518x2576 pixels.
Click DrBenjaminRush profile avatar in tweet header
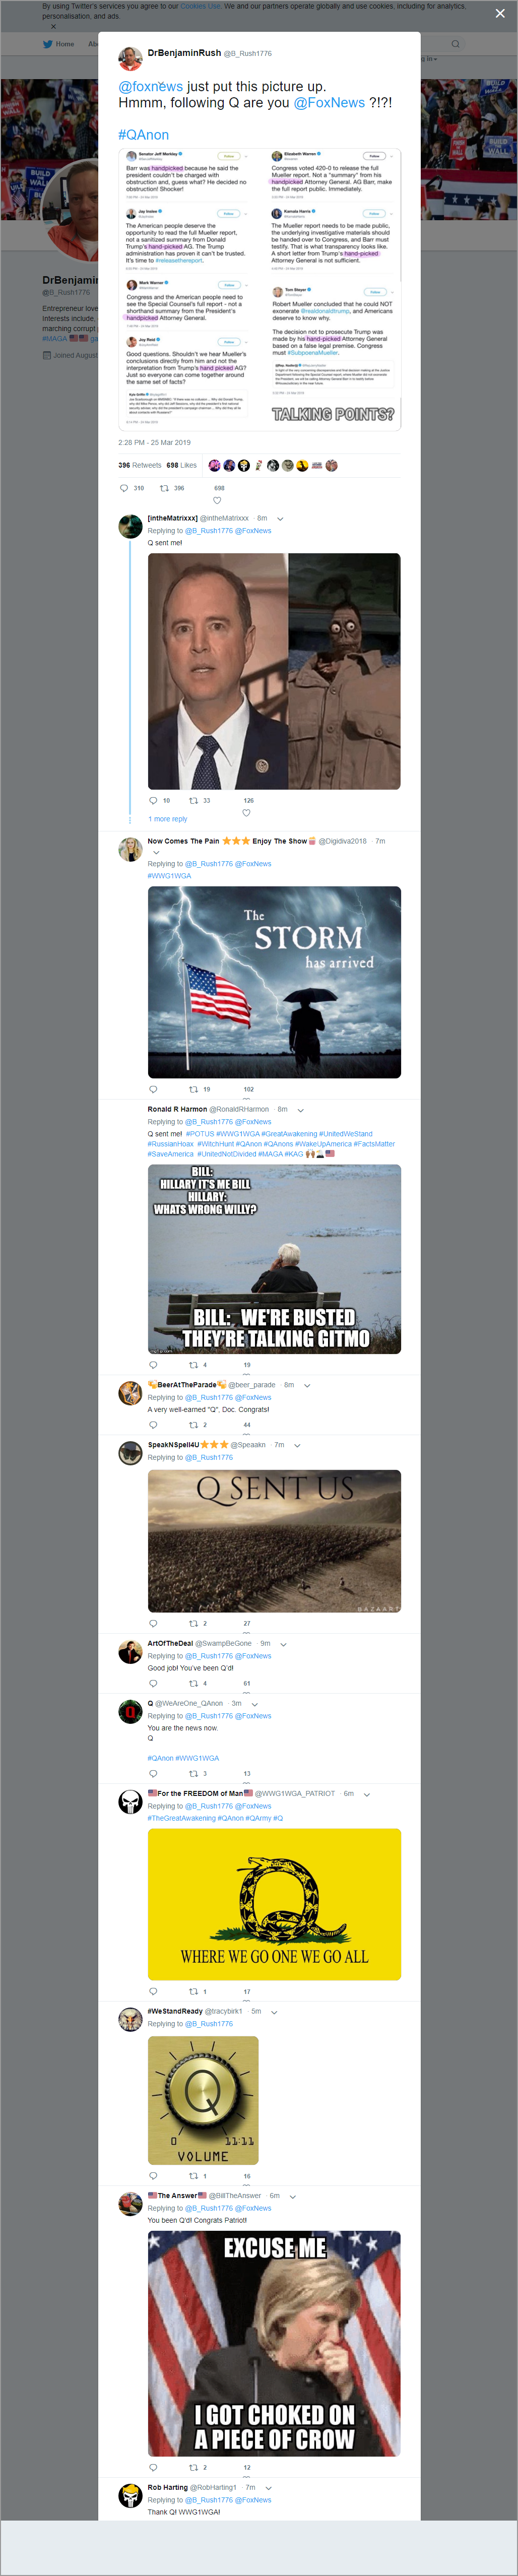[x=130, y=58]
